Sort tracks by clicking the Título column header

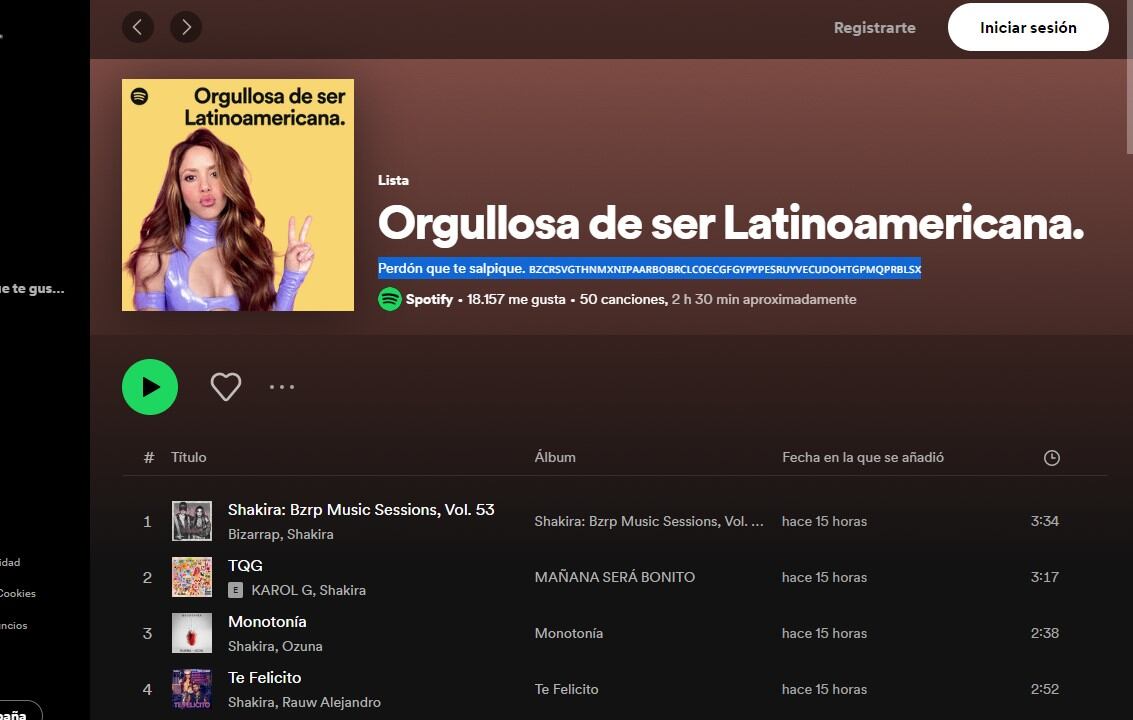[189, 457]
